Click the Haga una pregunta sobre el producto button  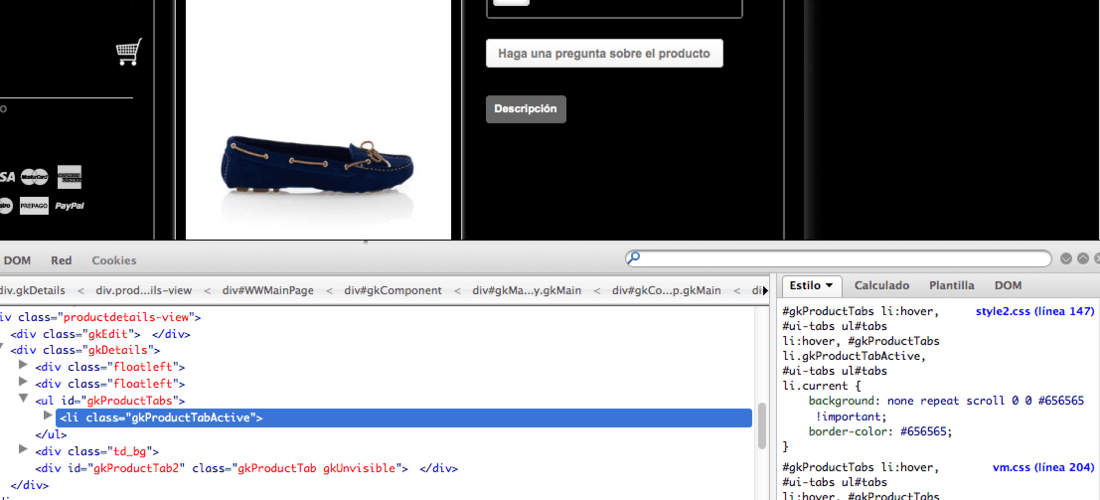[x=604, y=53]
